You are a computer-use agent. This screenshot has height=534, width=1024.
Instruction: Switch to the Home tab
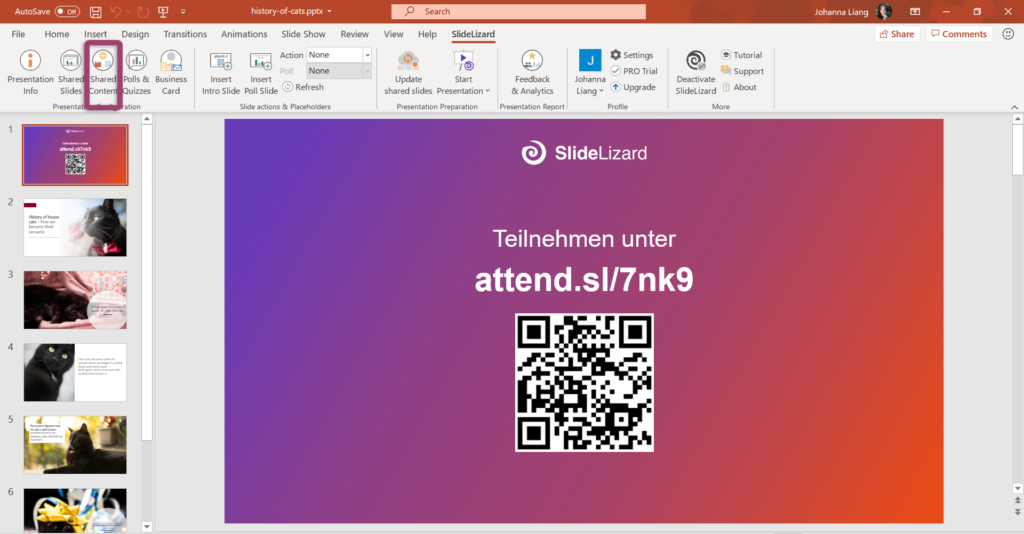[x=57, y=34]
